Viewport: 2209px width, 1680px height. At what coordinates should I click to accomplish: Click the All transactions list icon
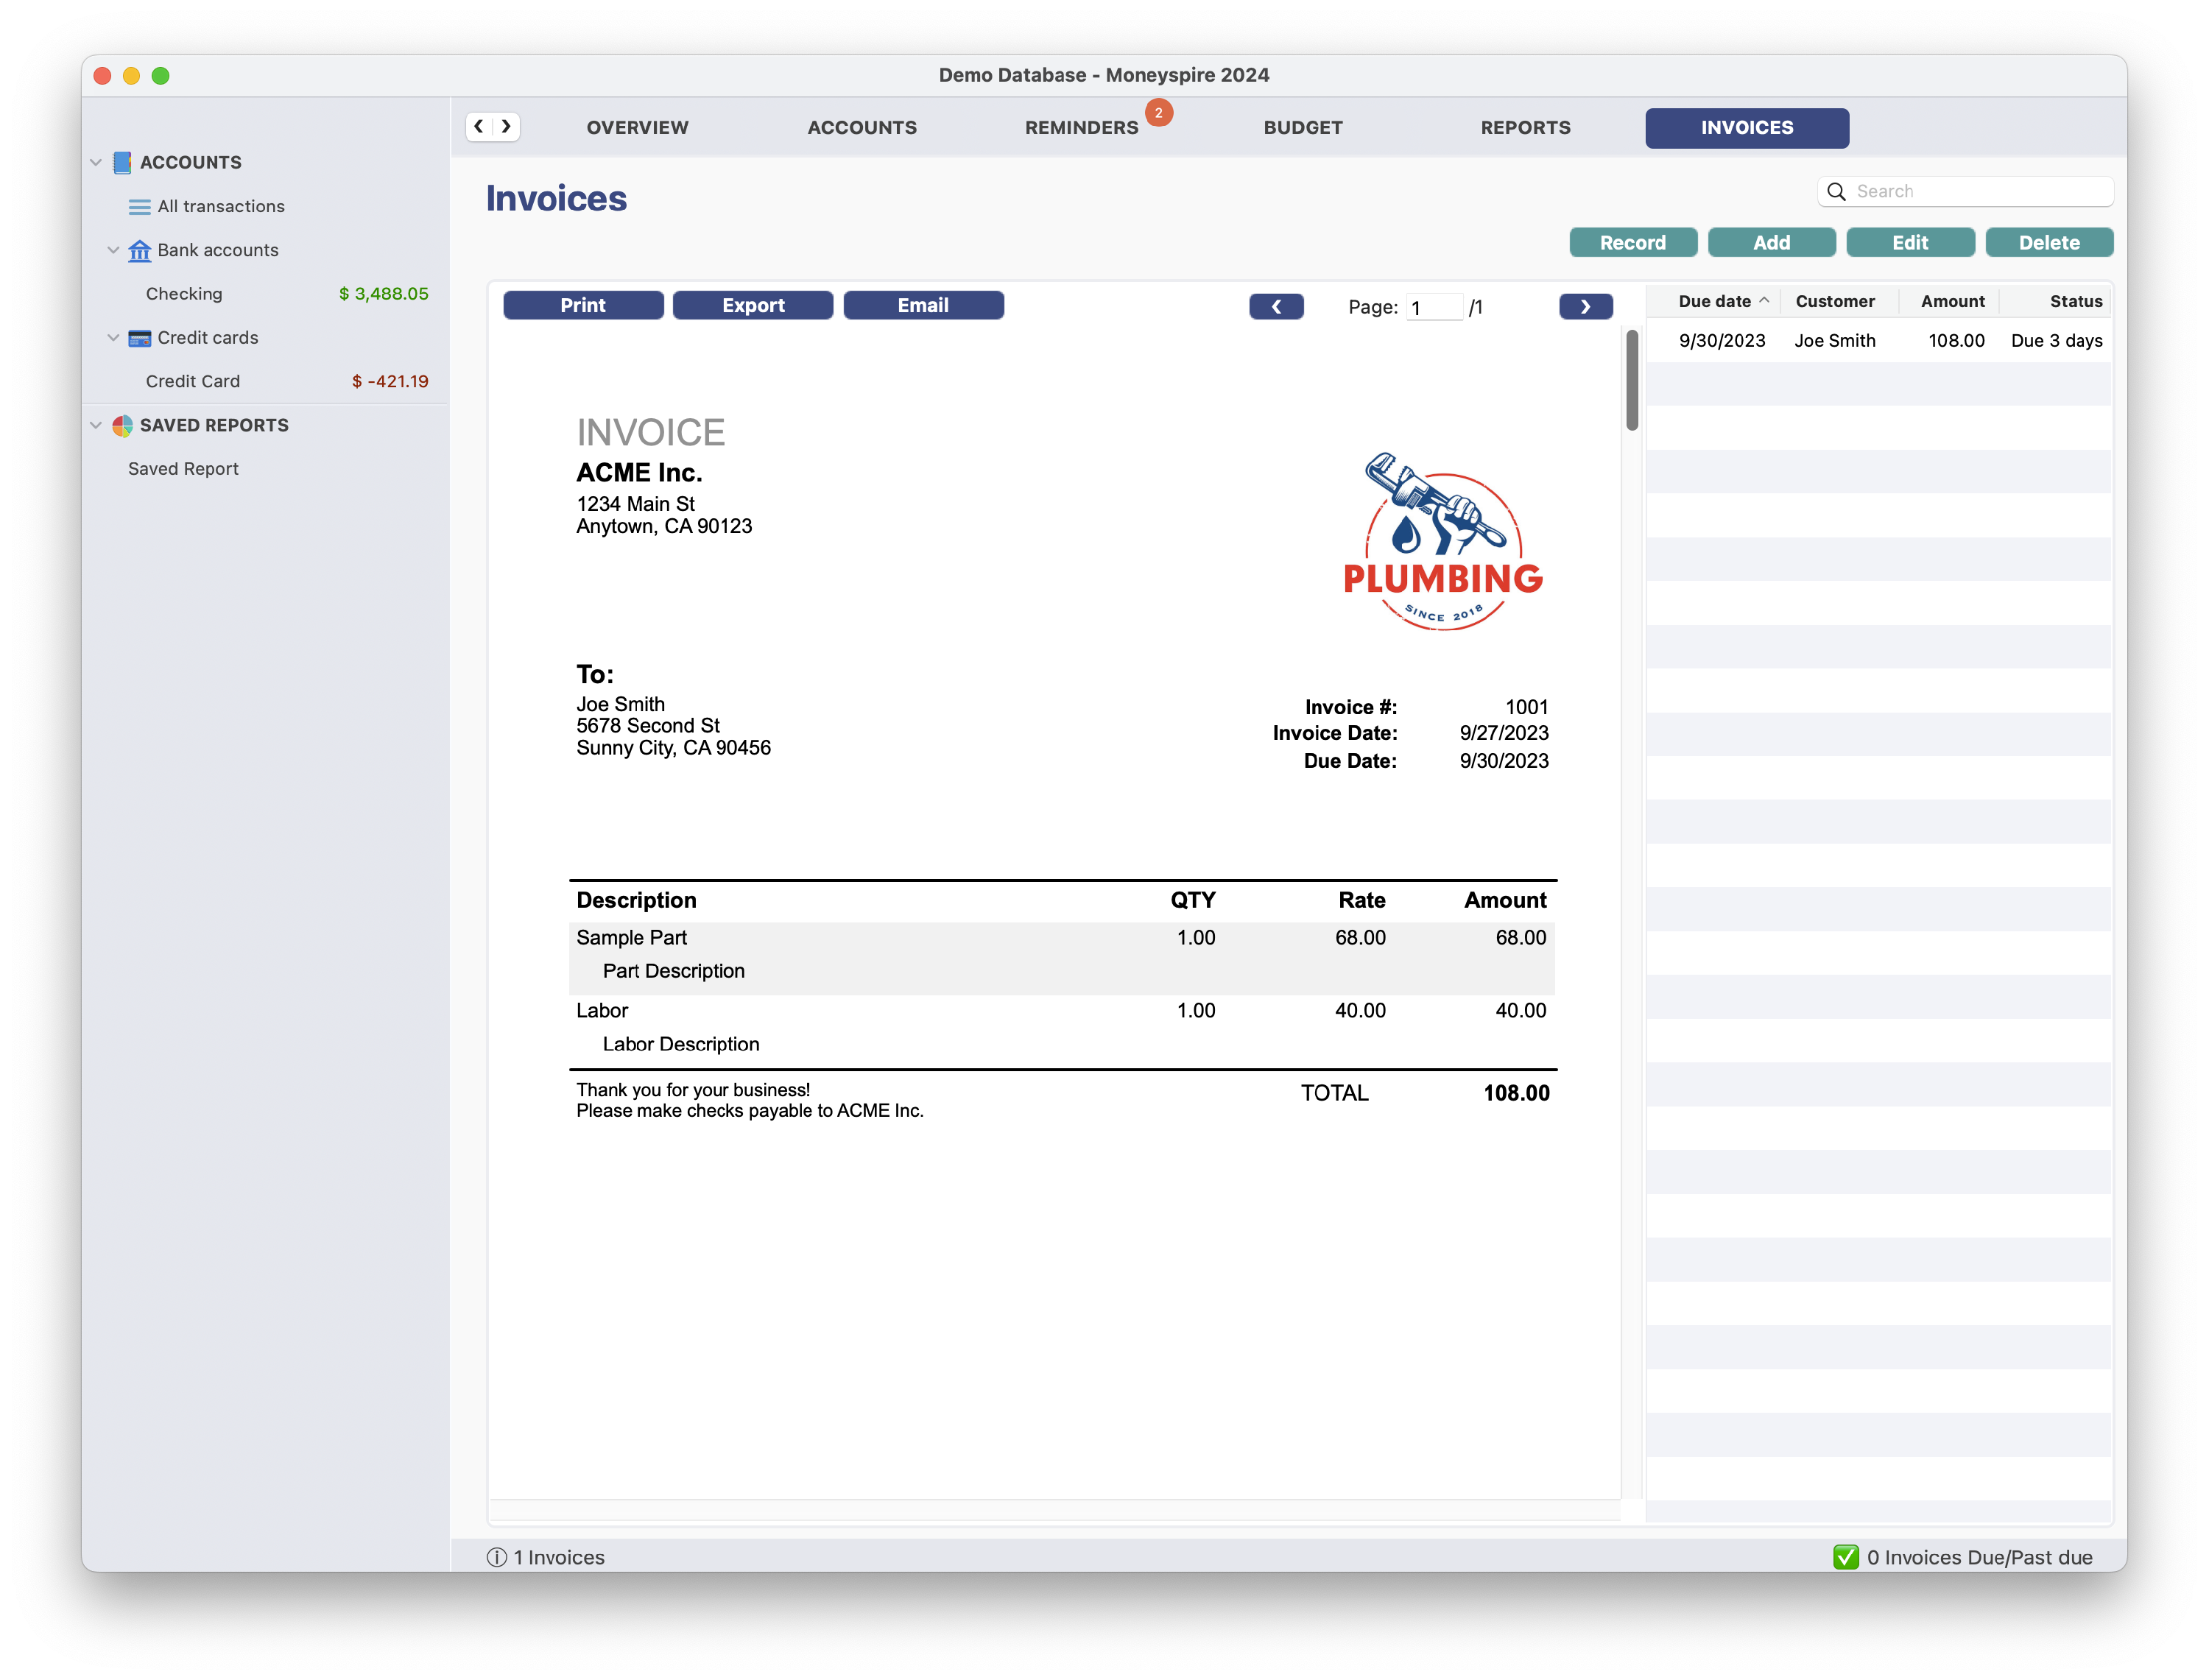[139, 207]
